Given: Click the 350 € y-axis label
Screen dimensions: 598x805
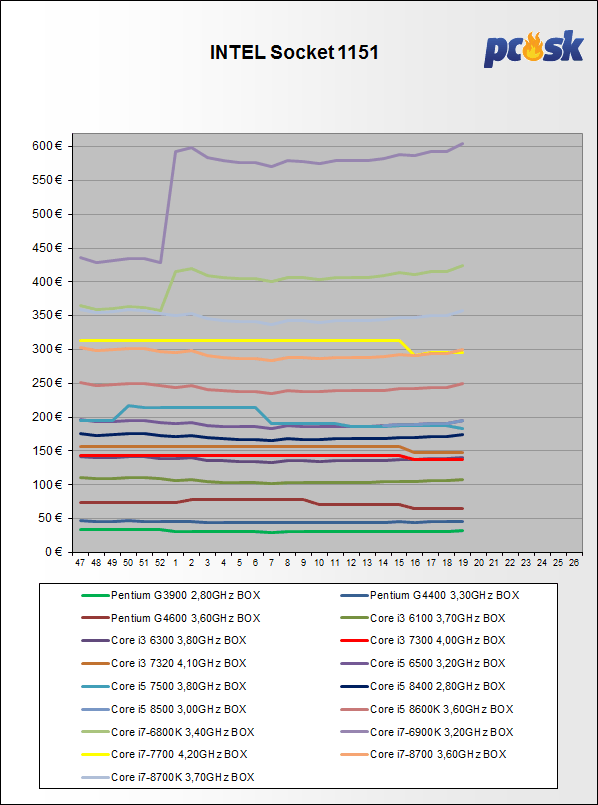Looking at the screenshot, I should click(x=47, y=315).
